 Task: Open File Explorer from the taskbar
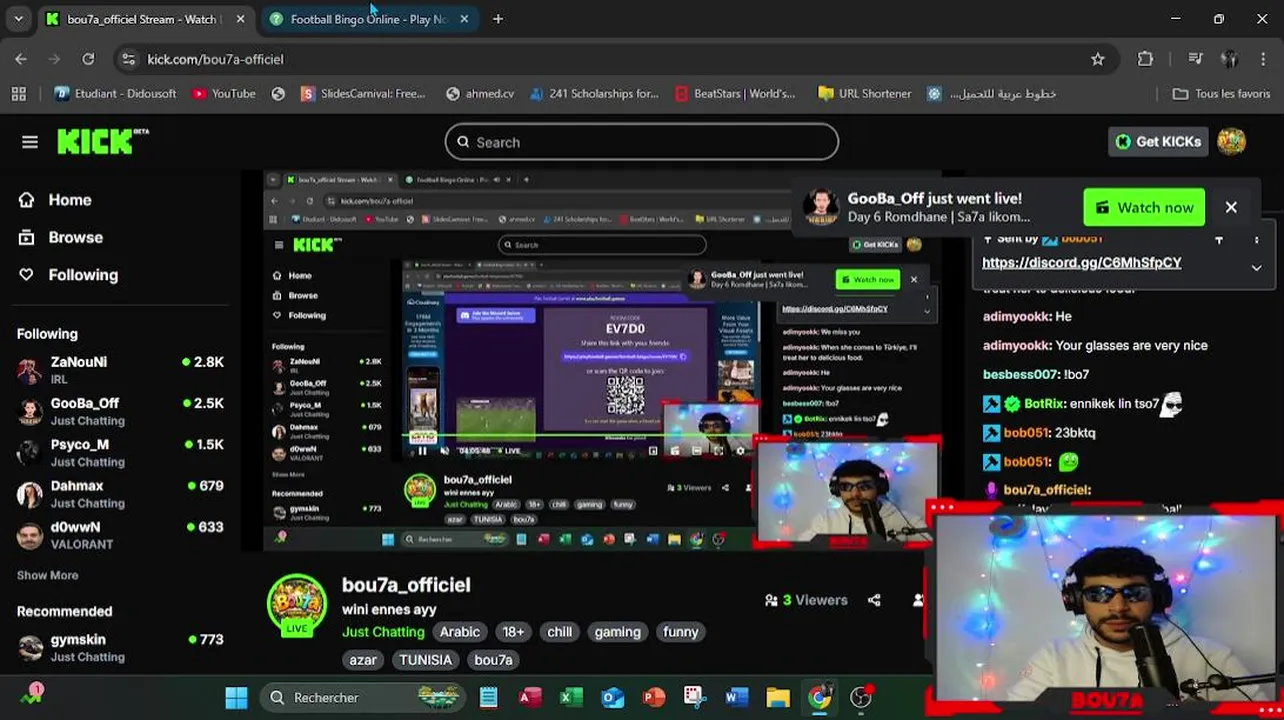[778, 698]
